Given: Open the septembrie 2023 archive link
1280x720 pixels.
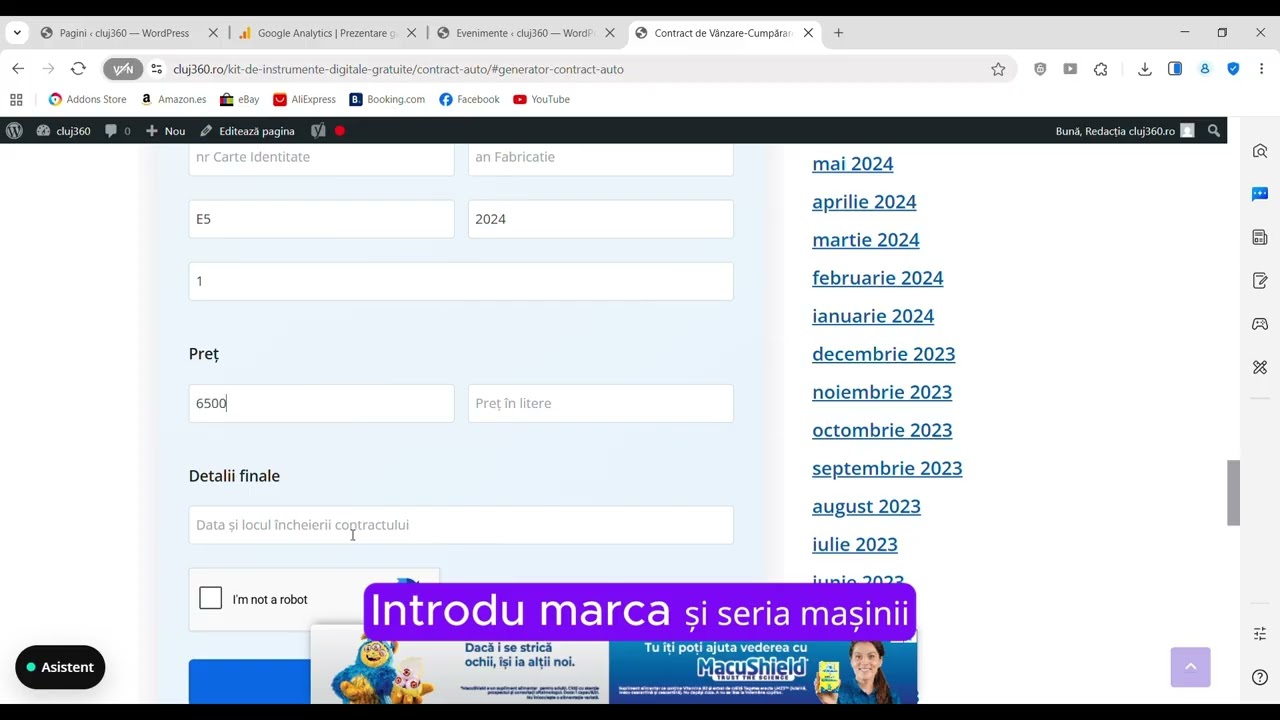Looking at the screenshot, I should tap(887, 467).
